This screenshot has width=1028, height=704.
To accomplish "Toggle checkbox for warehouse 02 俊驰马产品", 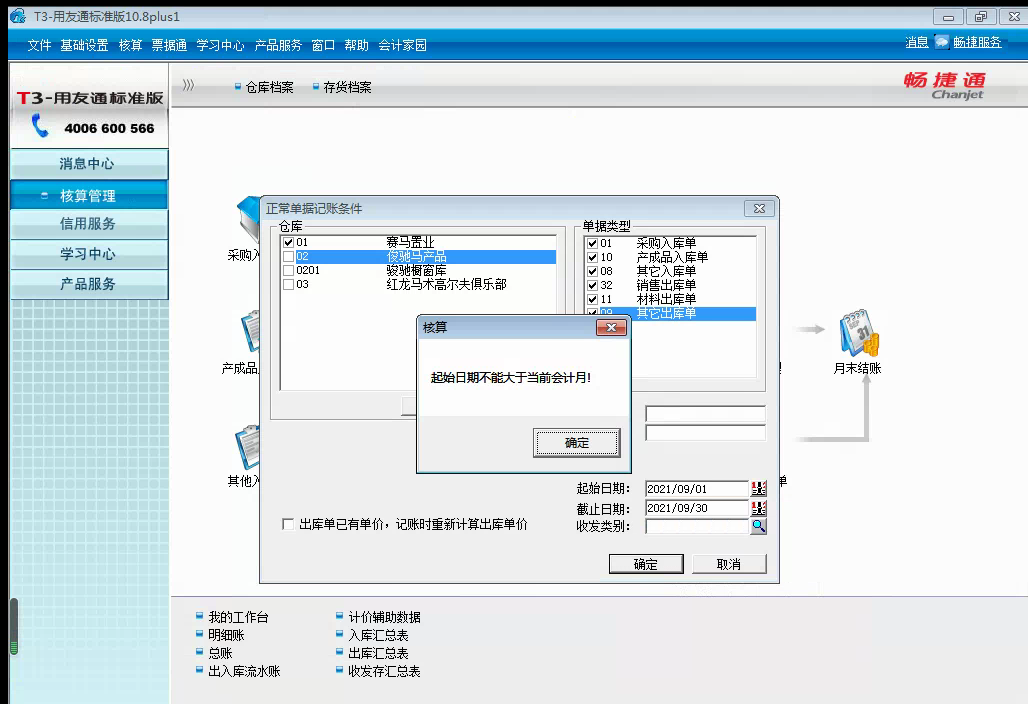I will tap(288, 256).
